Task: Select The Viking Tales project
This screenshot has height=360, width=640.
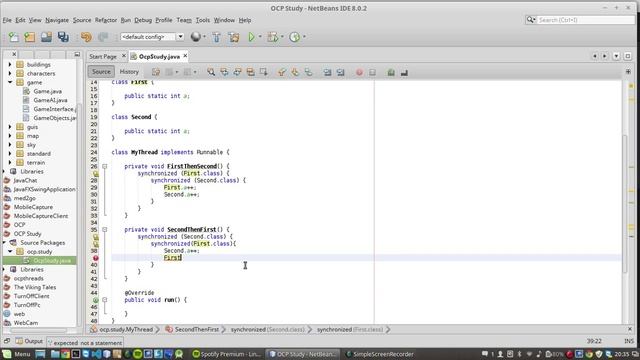Action: (35, 287)
